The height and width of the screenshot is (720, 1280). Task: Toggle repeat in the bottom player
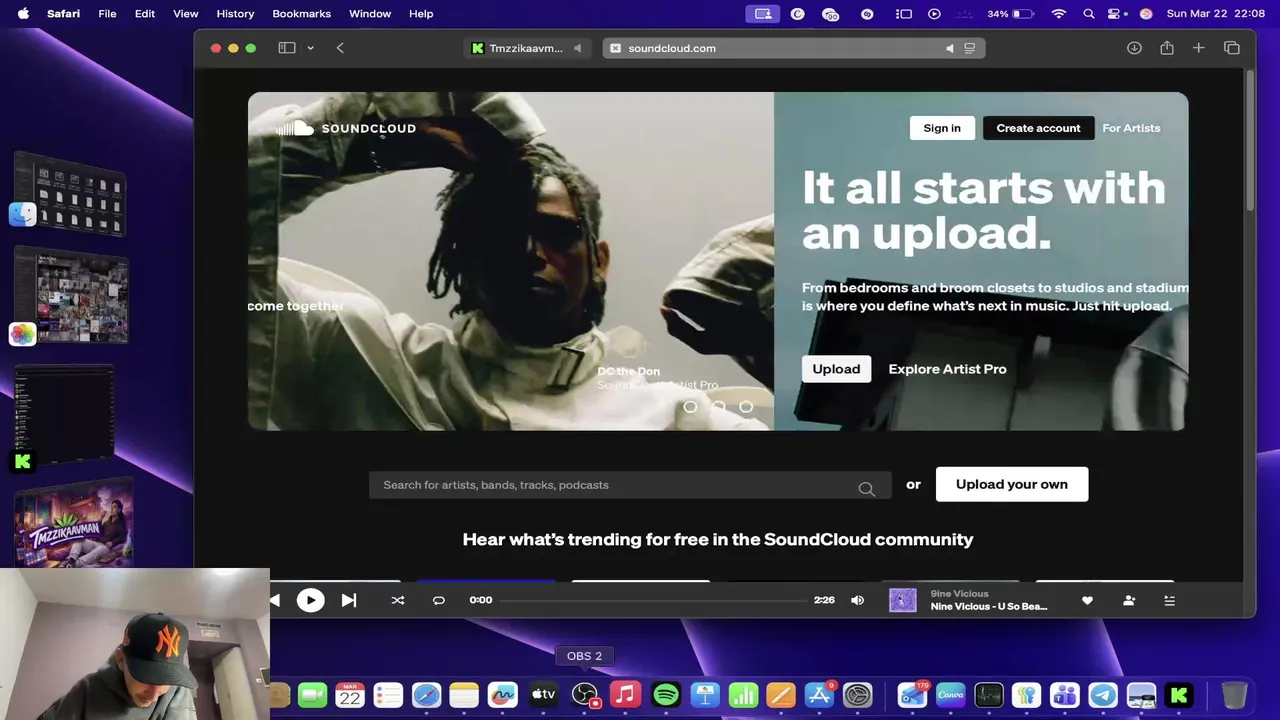coord(438,600)
